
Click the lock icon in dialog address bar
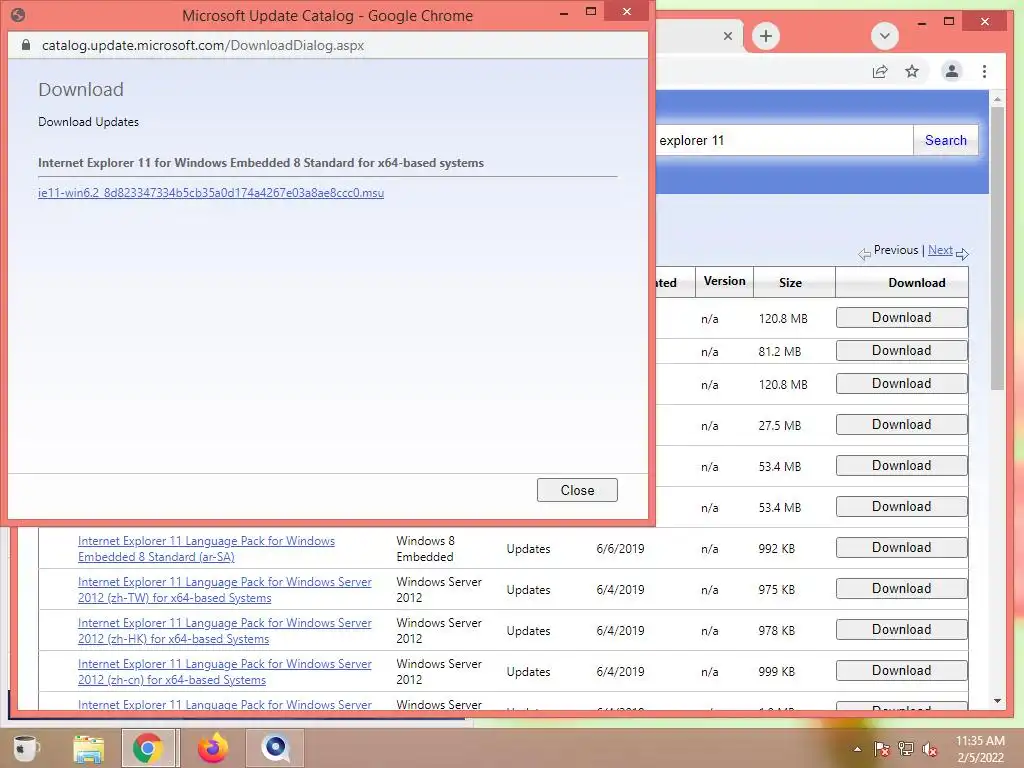click(25, 45)
